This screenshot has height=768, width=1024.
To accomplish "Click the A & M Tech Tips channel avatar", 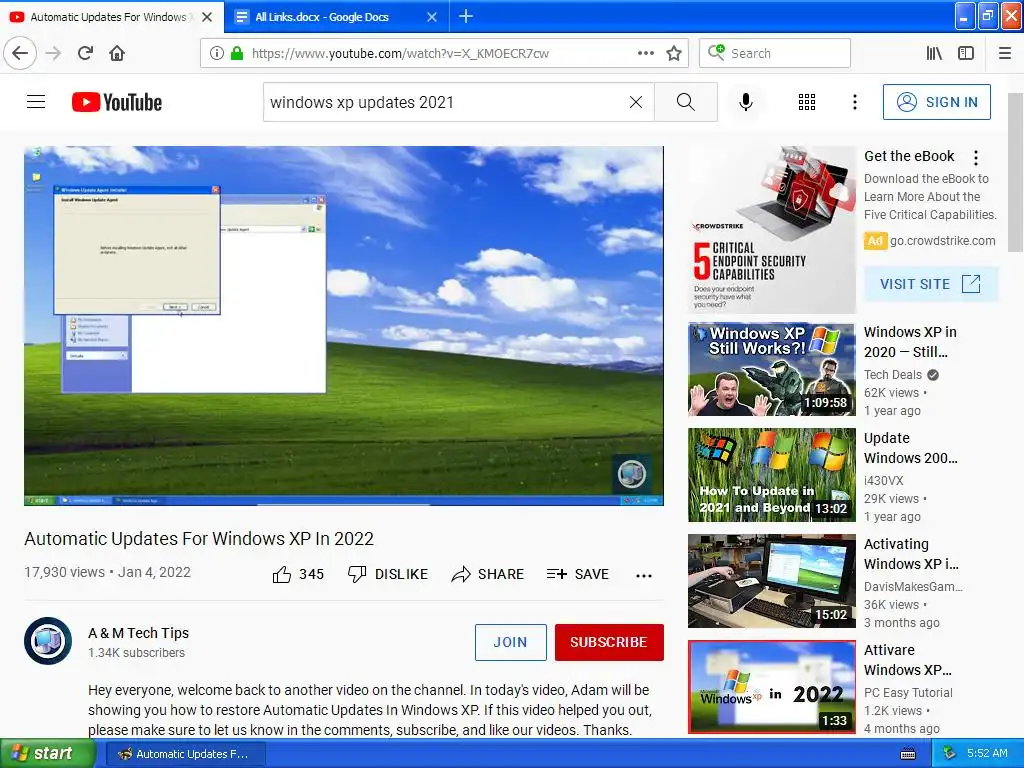I will point(48,641).
